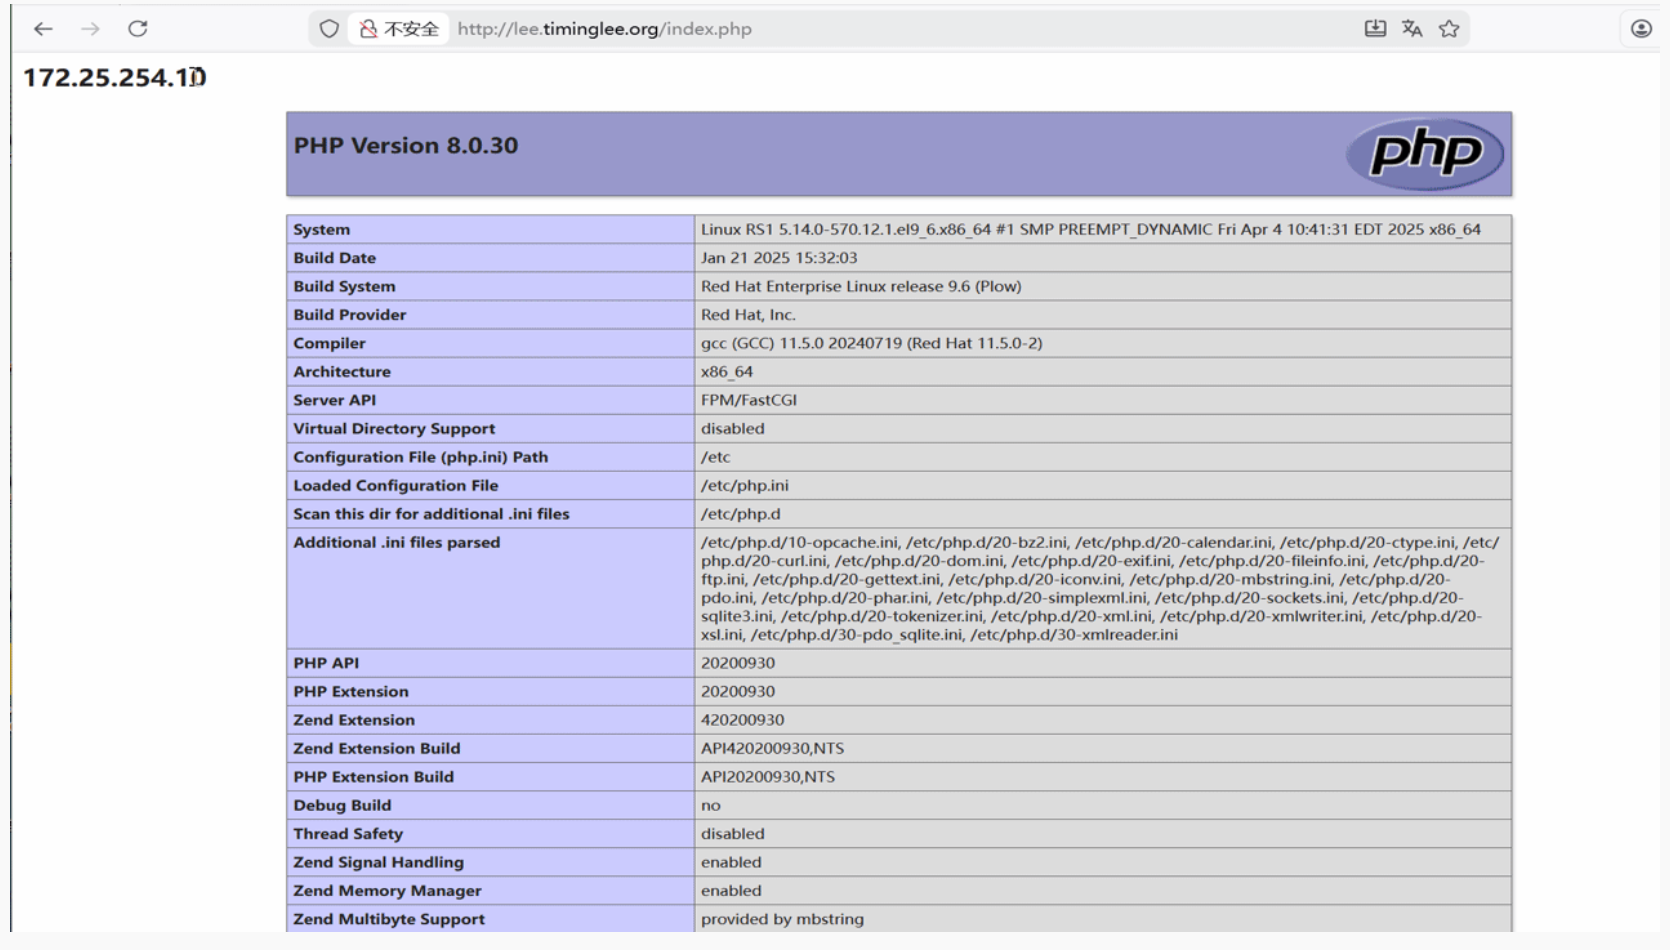Click the Additional .ini files parsed label
1670x950 pixels.
point(397,543)
